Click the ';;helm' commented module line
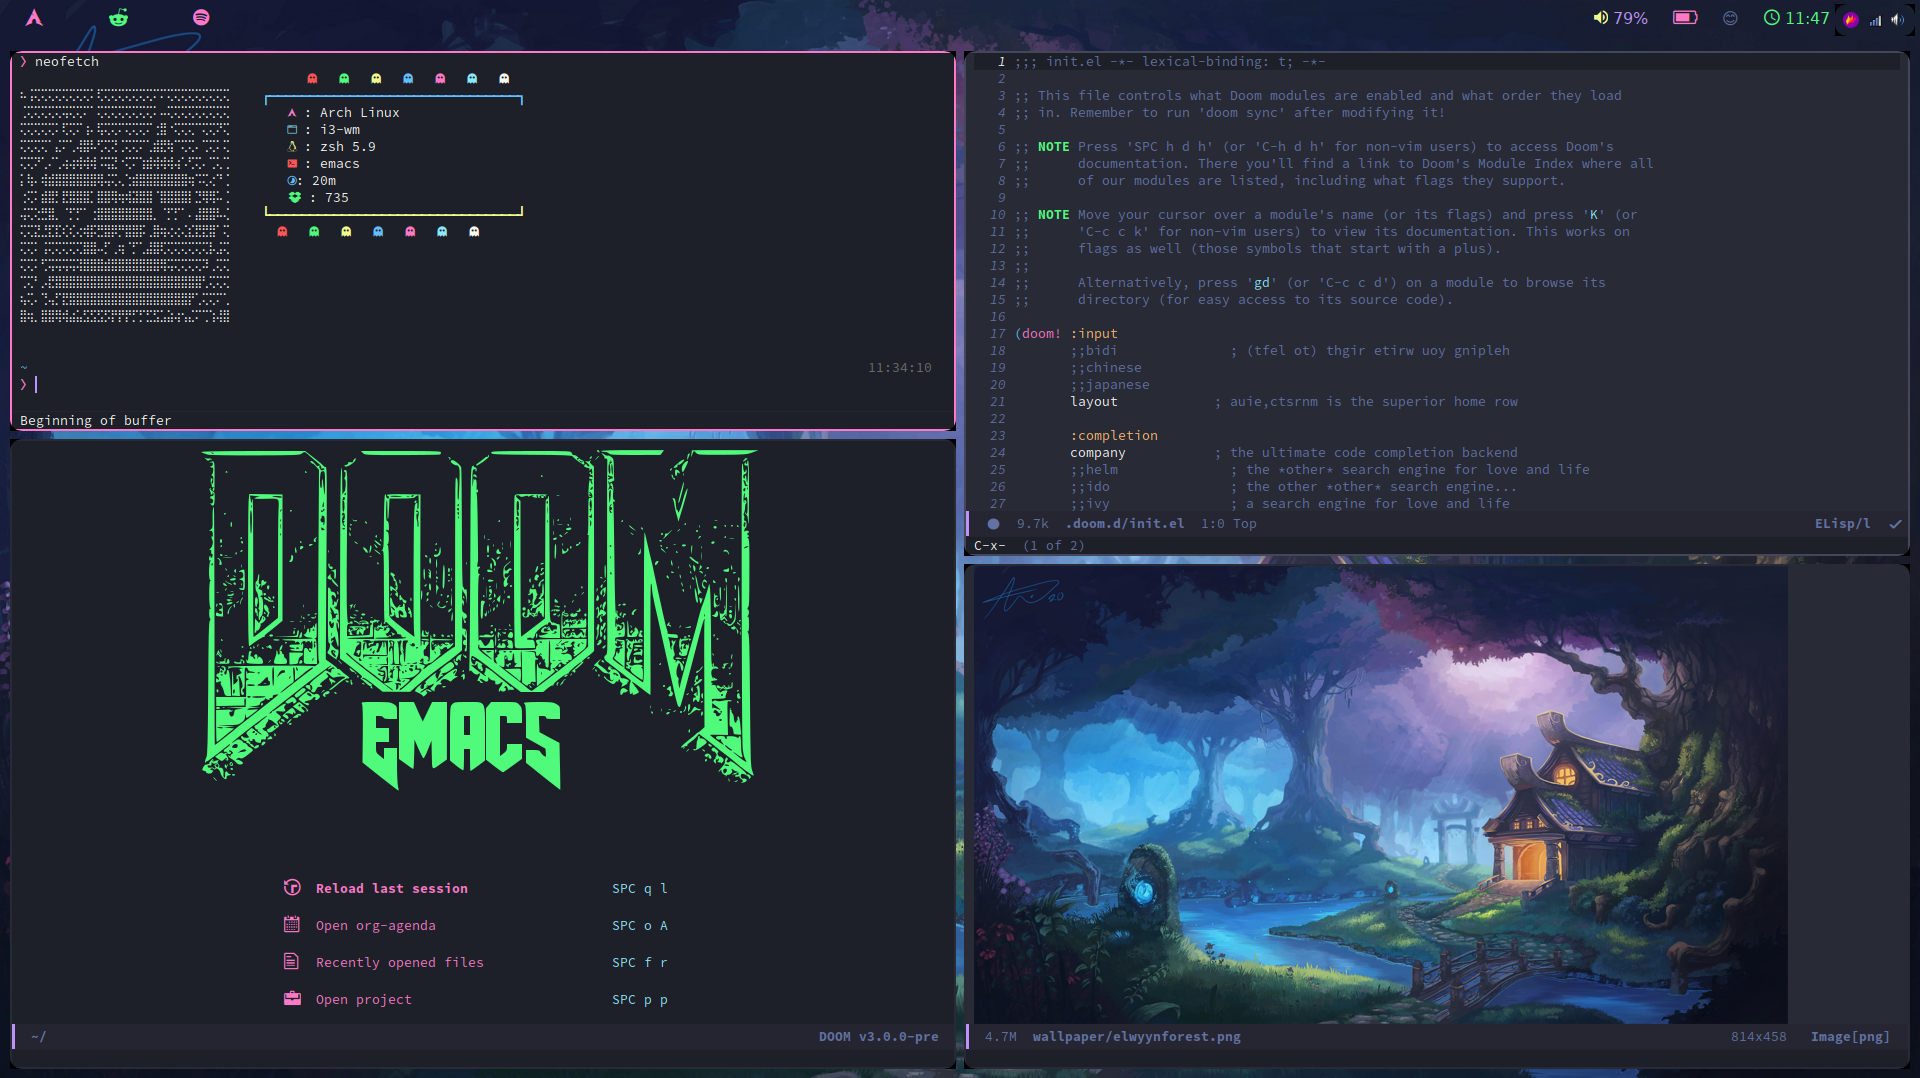Image resolution: width=1920 pixels, height=1078 pixels. point(1094,470)
